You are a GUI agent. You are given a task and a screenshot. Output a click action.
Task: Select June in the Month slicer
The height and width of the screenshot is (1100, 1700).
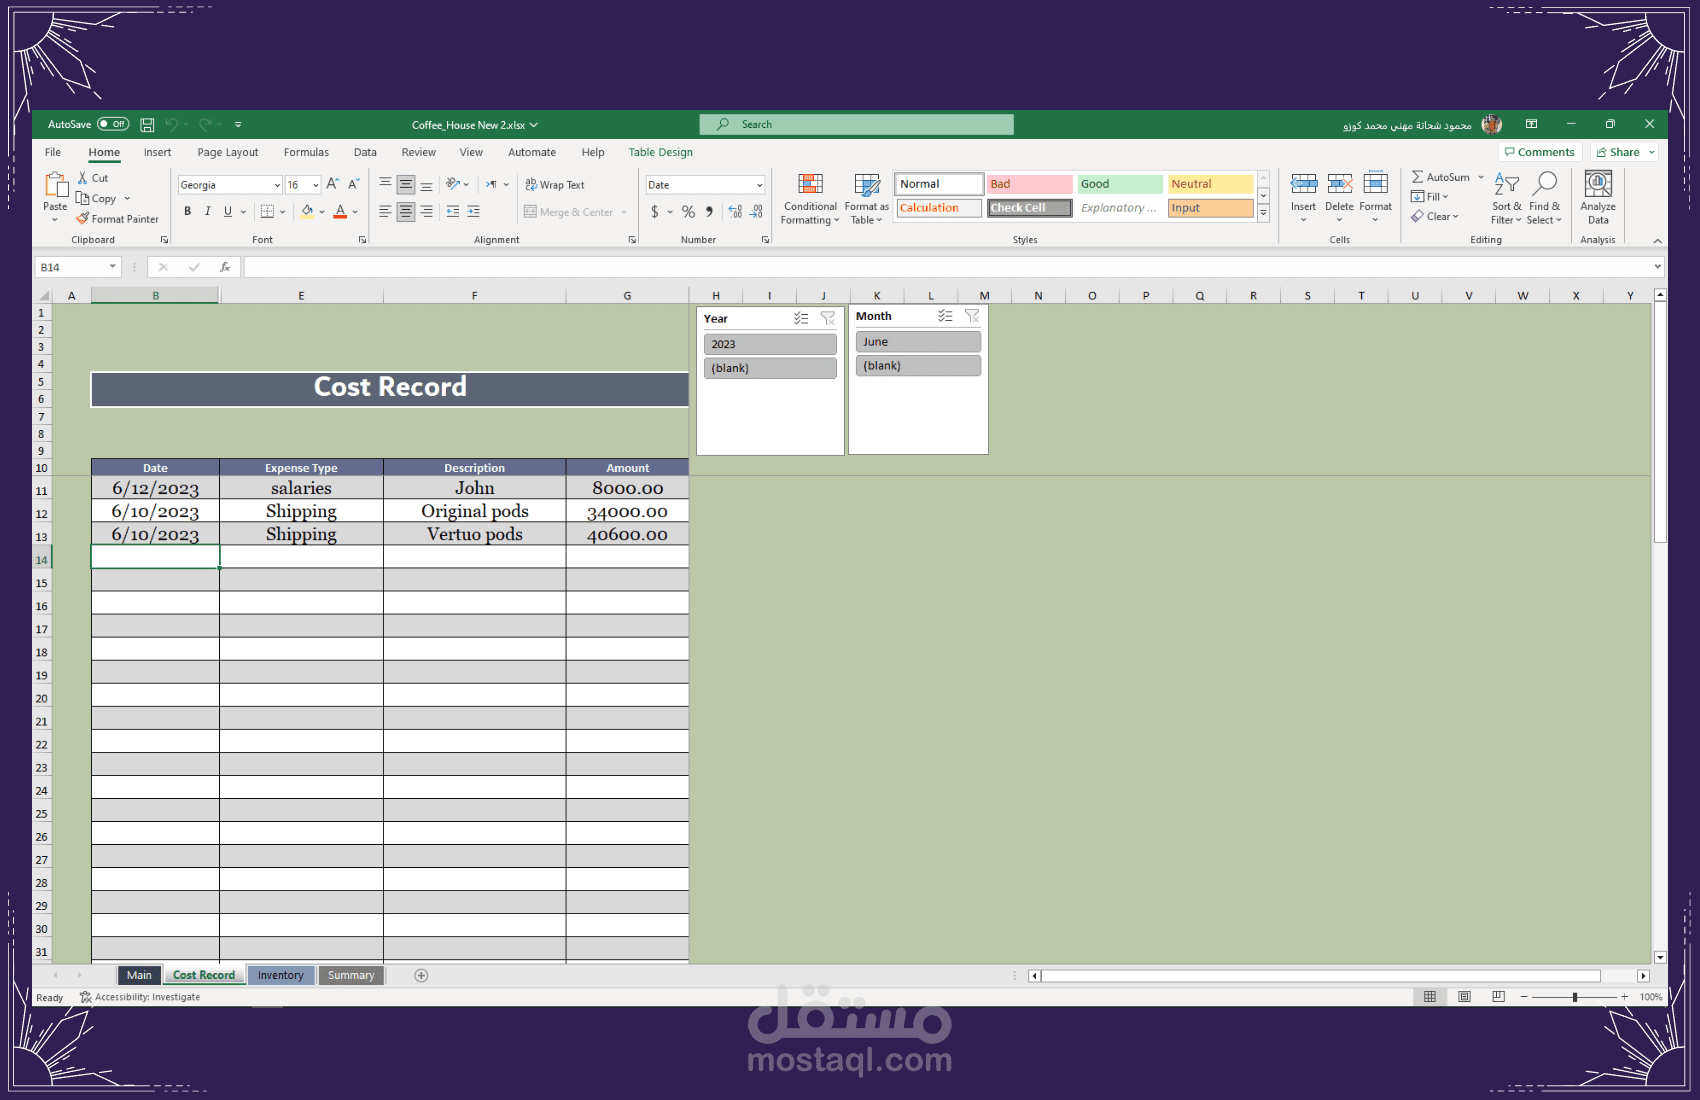pos(918,342)
